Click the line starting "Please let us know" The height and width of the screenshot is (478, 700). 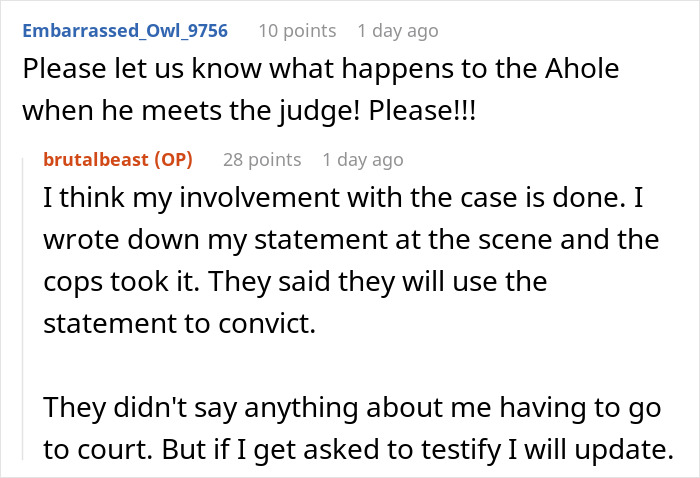click(x=321, y=68)
